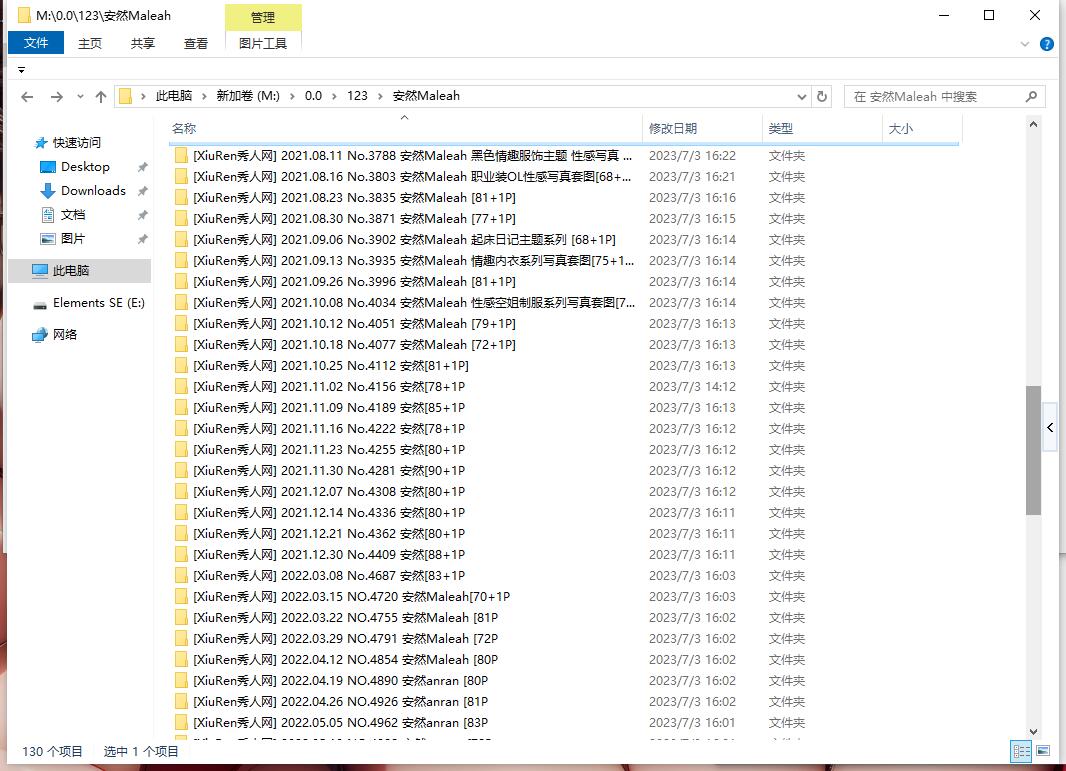1066x771 pixels.
Task: Click 123 breadcrumb in address bar
Action: [357, 96]
